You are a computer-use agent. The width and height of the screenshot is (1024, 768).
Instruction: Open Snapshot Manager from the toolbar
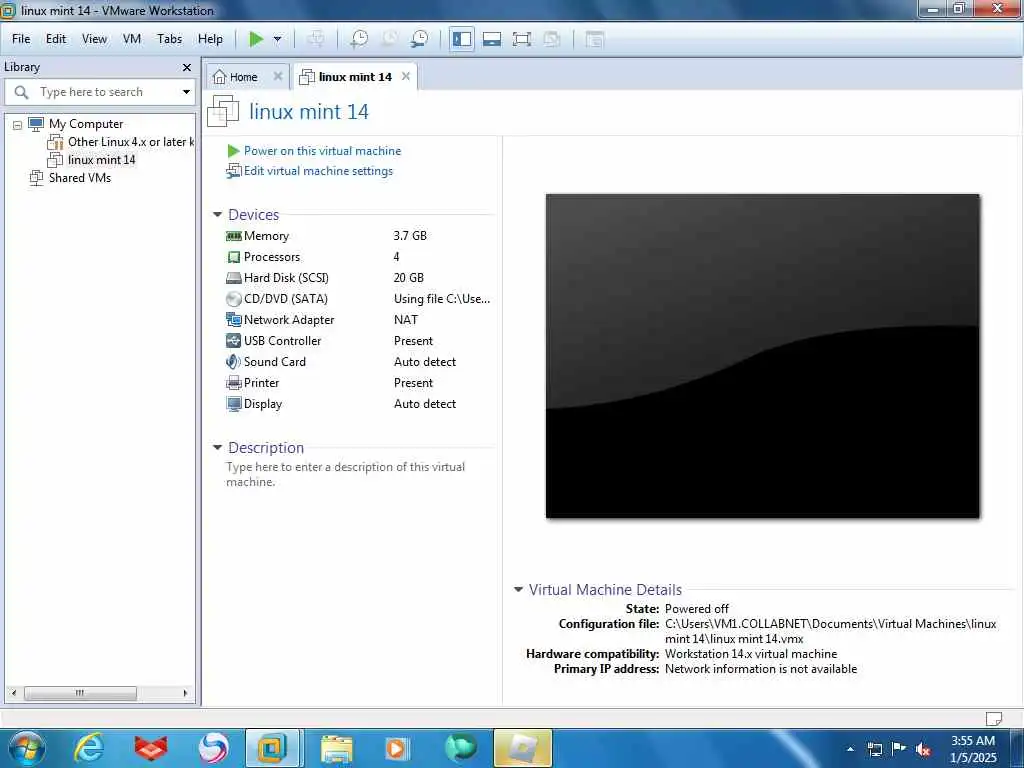(419, 39)
